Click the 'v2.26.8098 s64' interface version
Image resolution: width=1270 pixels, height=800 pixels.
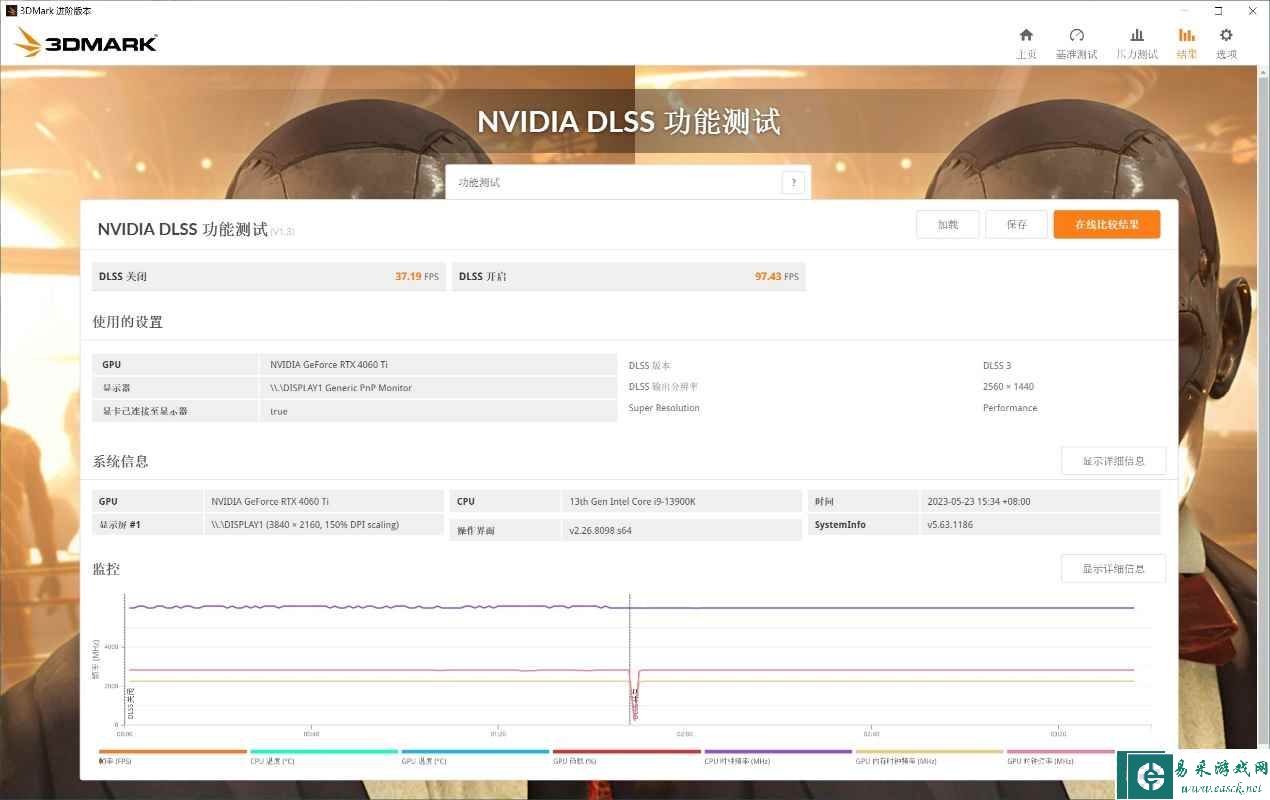[602, 531]
